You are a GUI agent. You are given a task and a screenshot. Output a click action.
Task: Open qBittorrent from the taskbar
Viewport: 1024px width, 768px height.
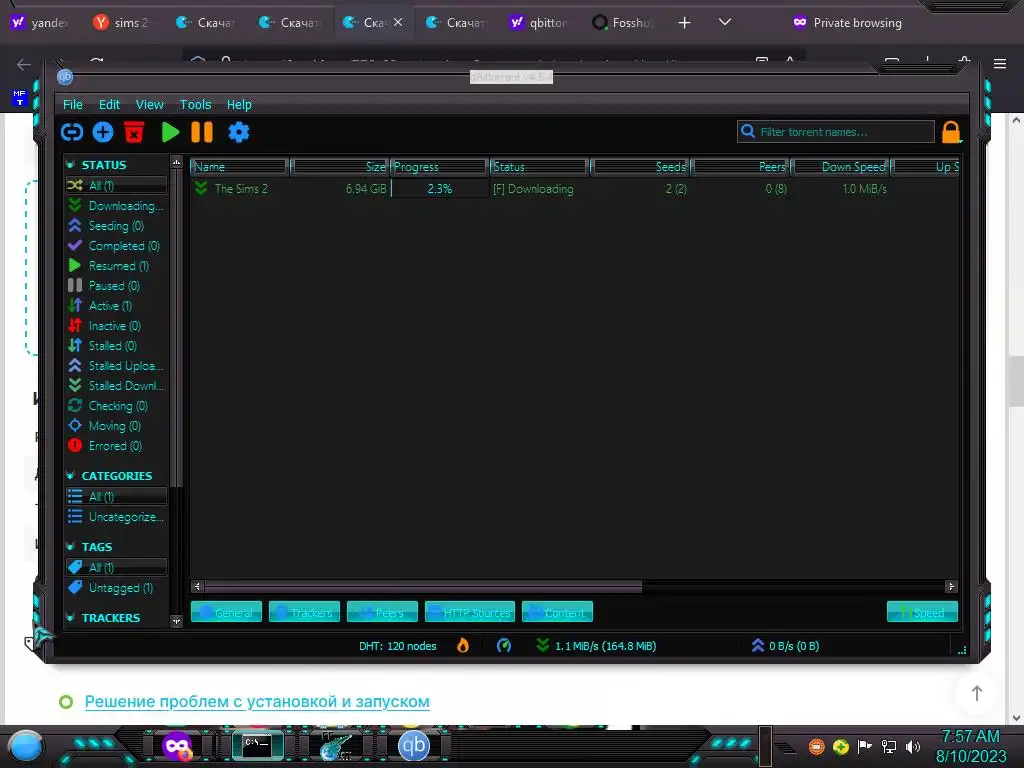pyautogui.click(x=413, y=745)
